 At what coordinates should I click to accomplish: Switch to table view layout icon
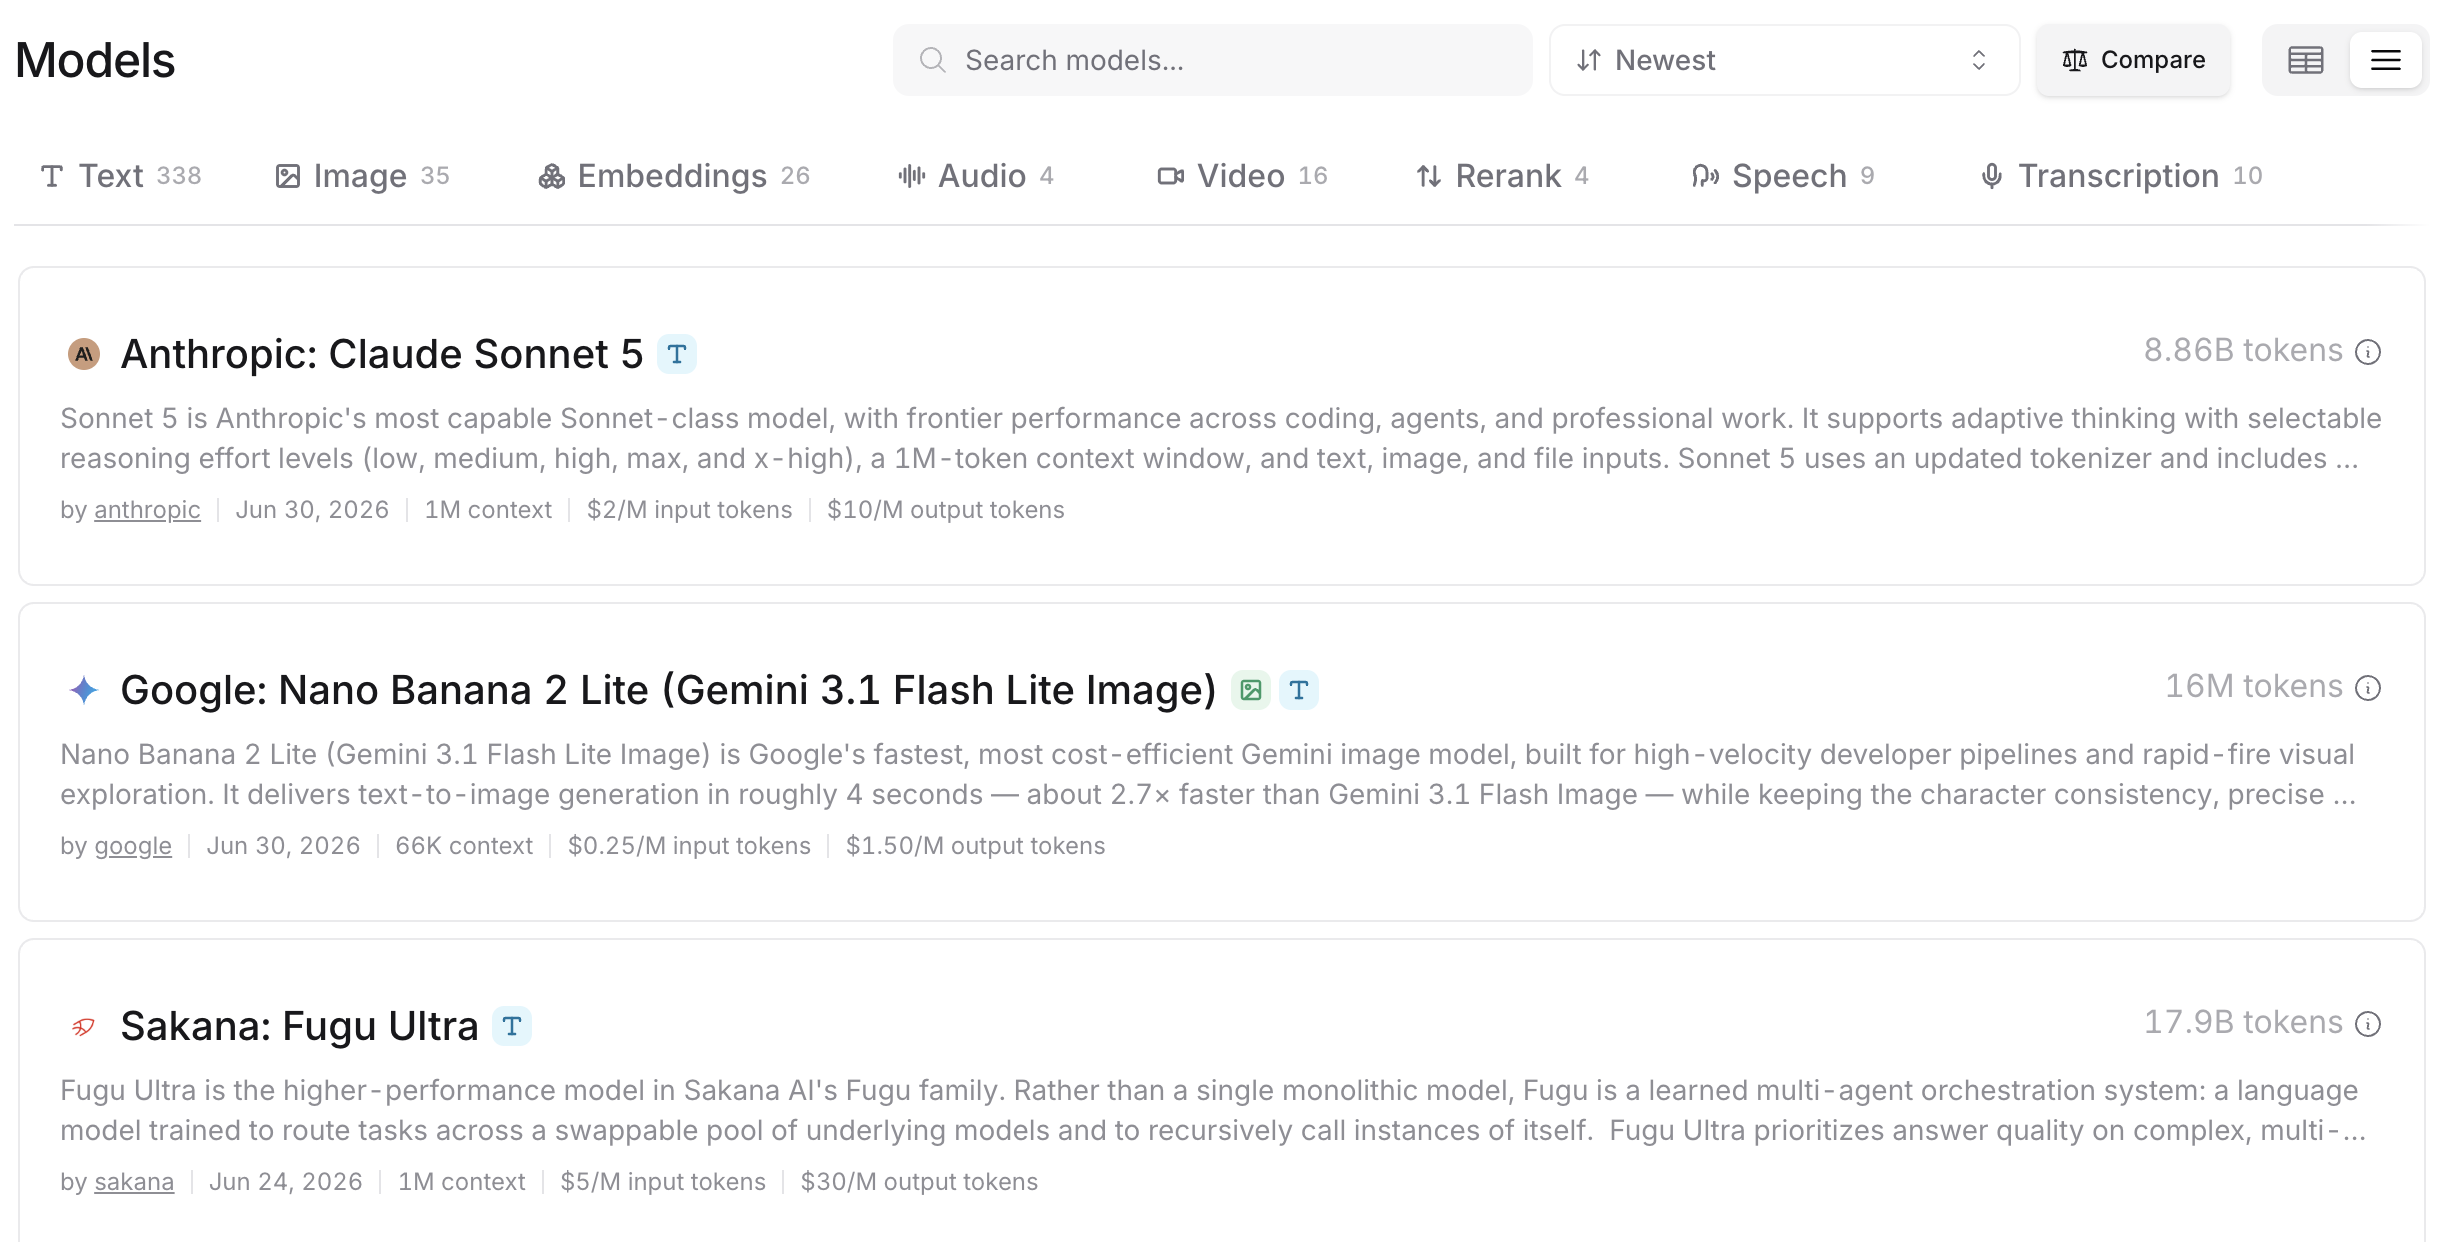click(x=2306, y=60)
